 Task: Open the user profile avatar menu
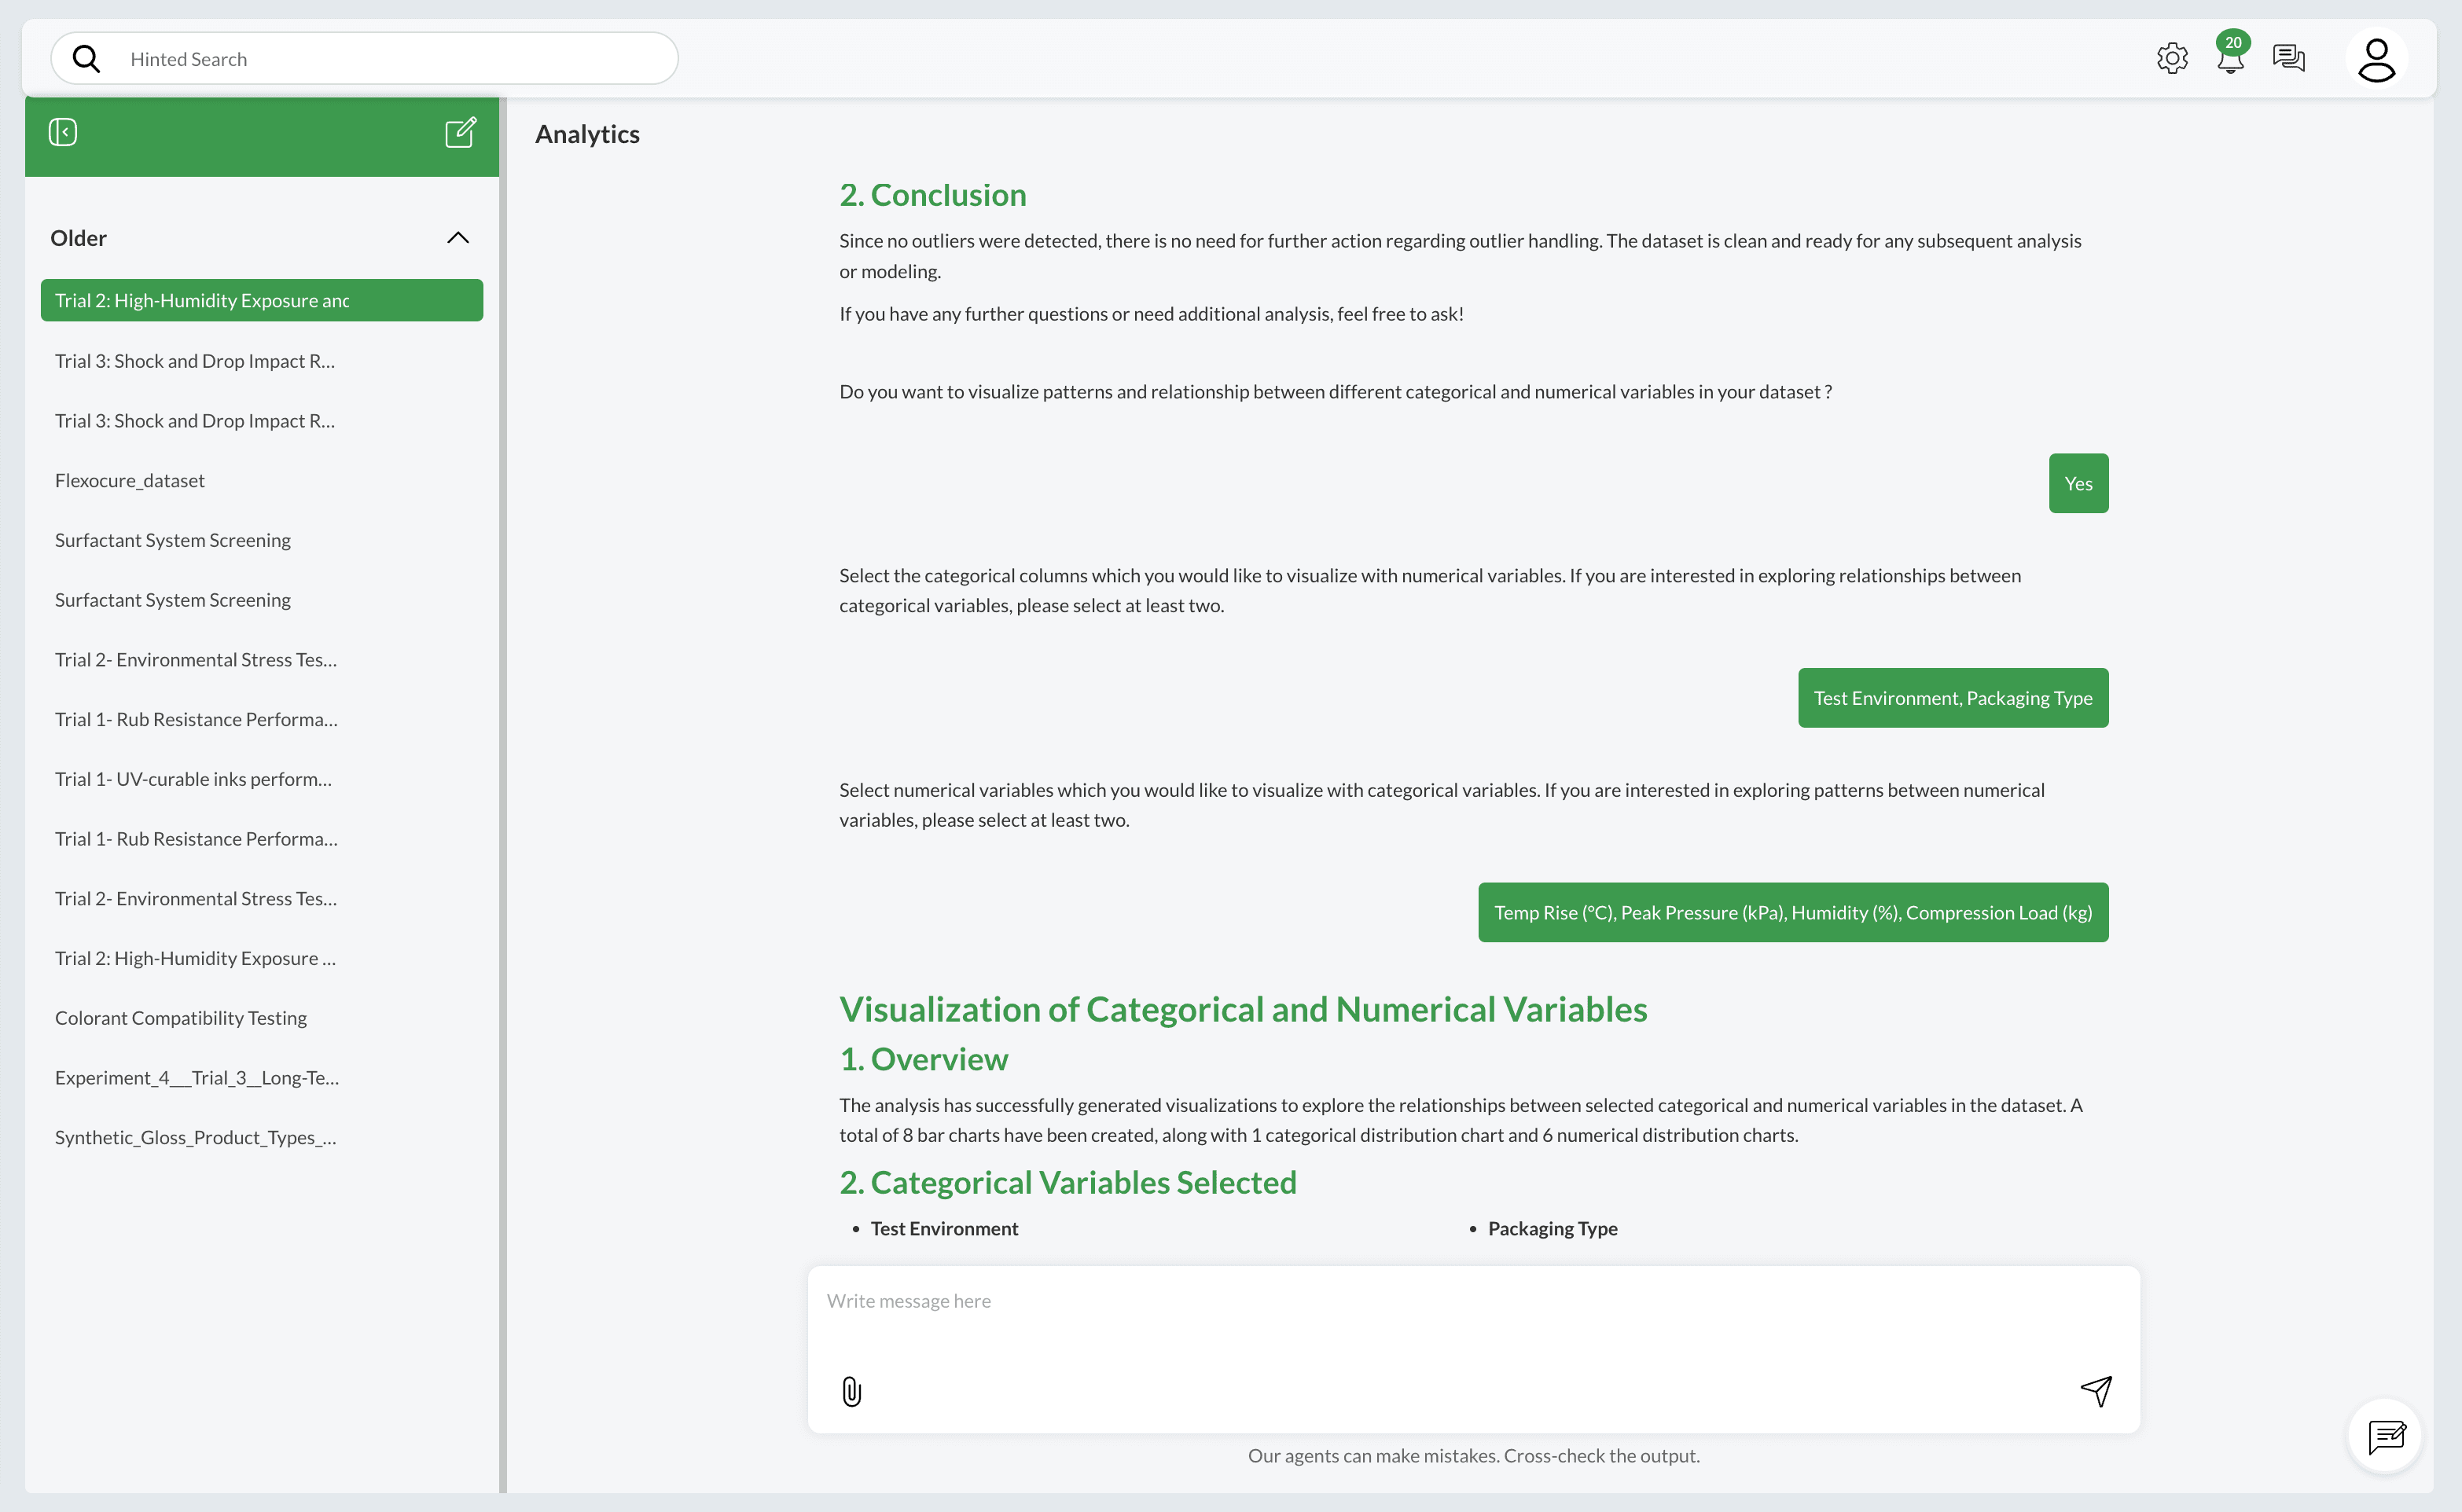(x=2377, y=60)
